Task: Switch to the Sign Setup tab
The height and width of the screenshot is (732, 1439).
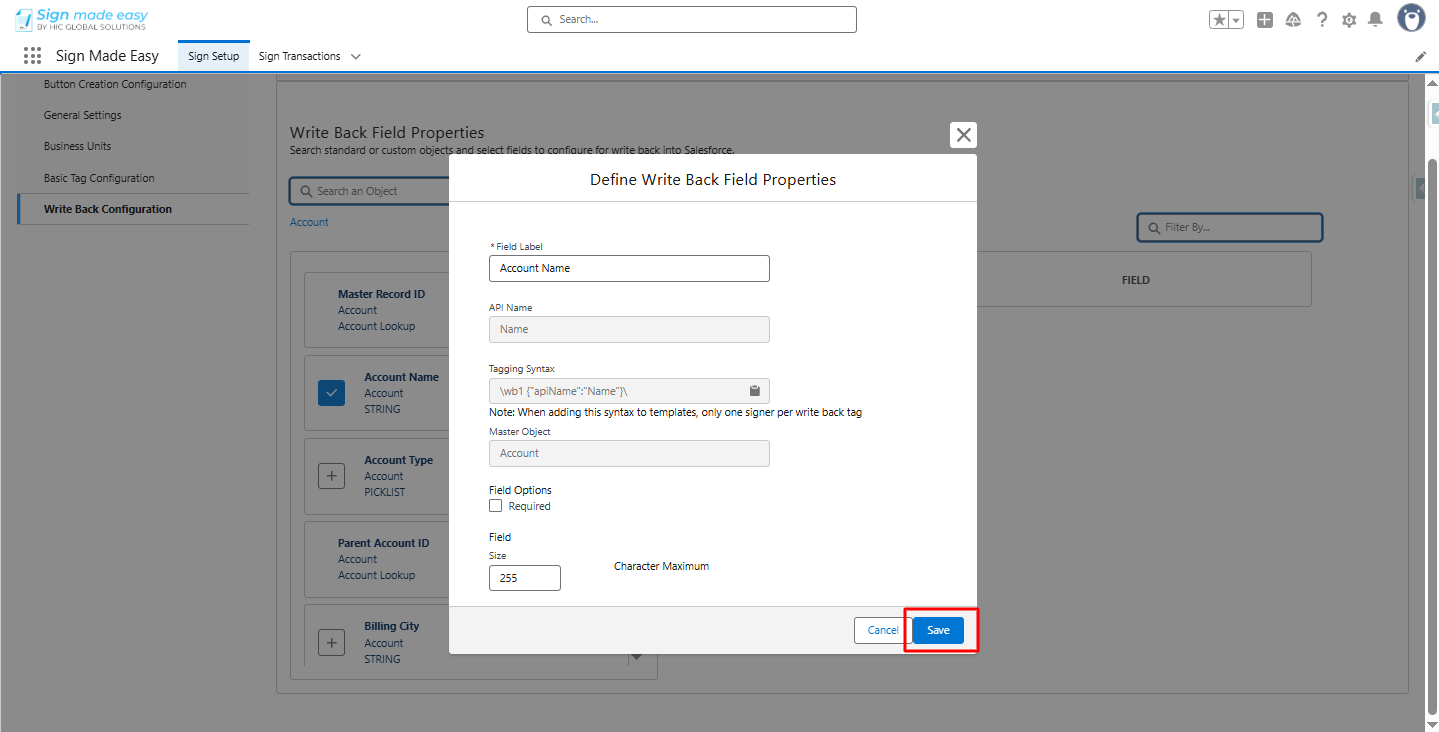Action: 214,56
